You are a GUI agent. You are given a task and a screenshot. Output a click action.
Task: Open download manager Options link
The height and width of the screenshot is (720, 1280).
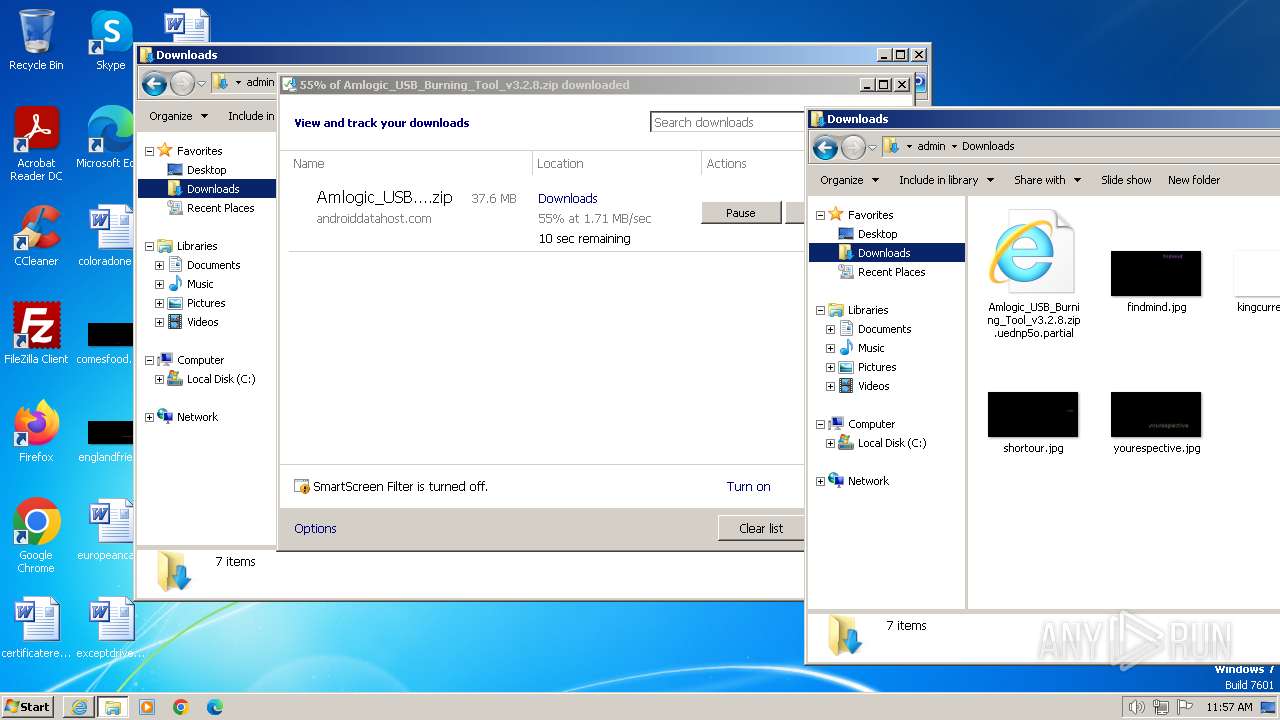tap(315, 528)
